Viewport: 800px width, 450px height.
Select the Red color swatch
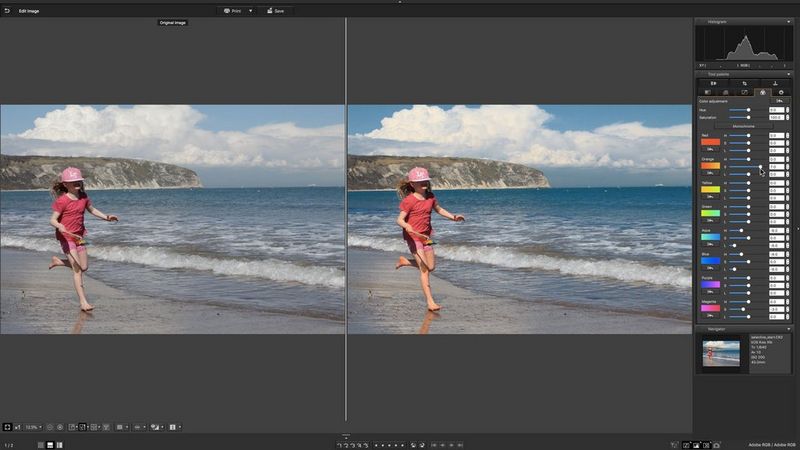tap(709, 142)
